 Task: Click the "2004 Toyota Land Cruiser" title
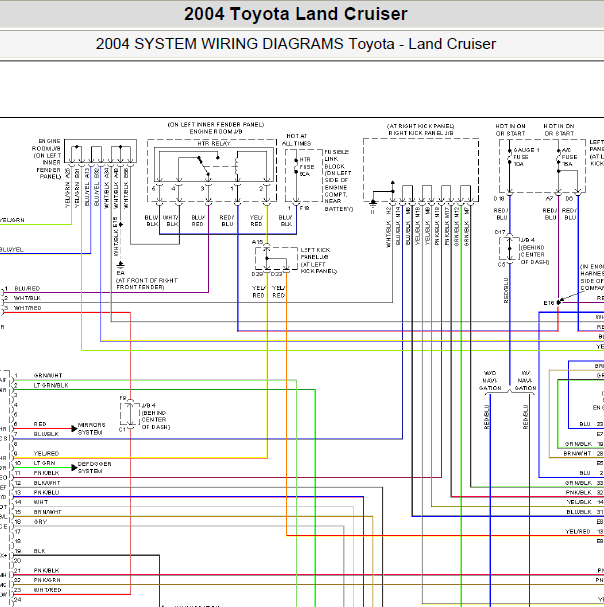pyautogui.click(x=295, y=14)
